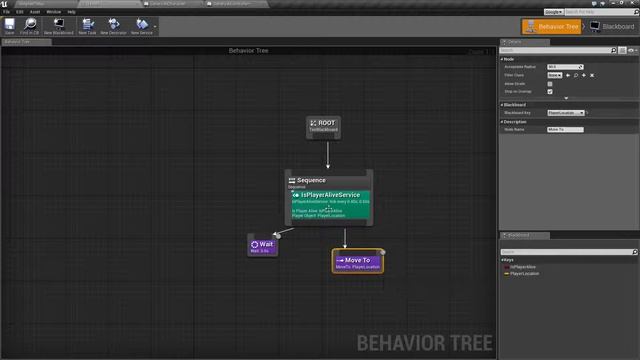The width and height of the screenshot is (640, 360).
Task: Switch to Blackboard mode button
Action: click(x=612, y=27)
